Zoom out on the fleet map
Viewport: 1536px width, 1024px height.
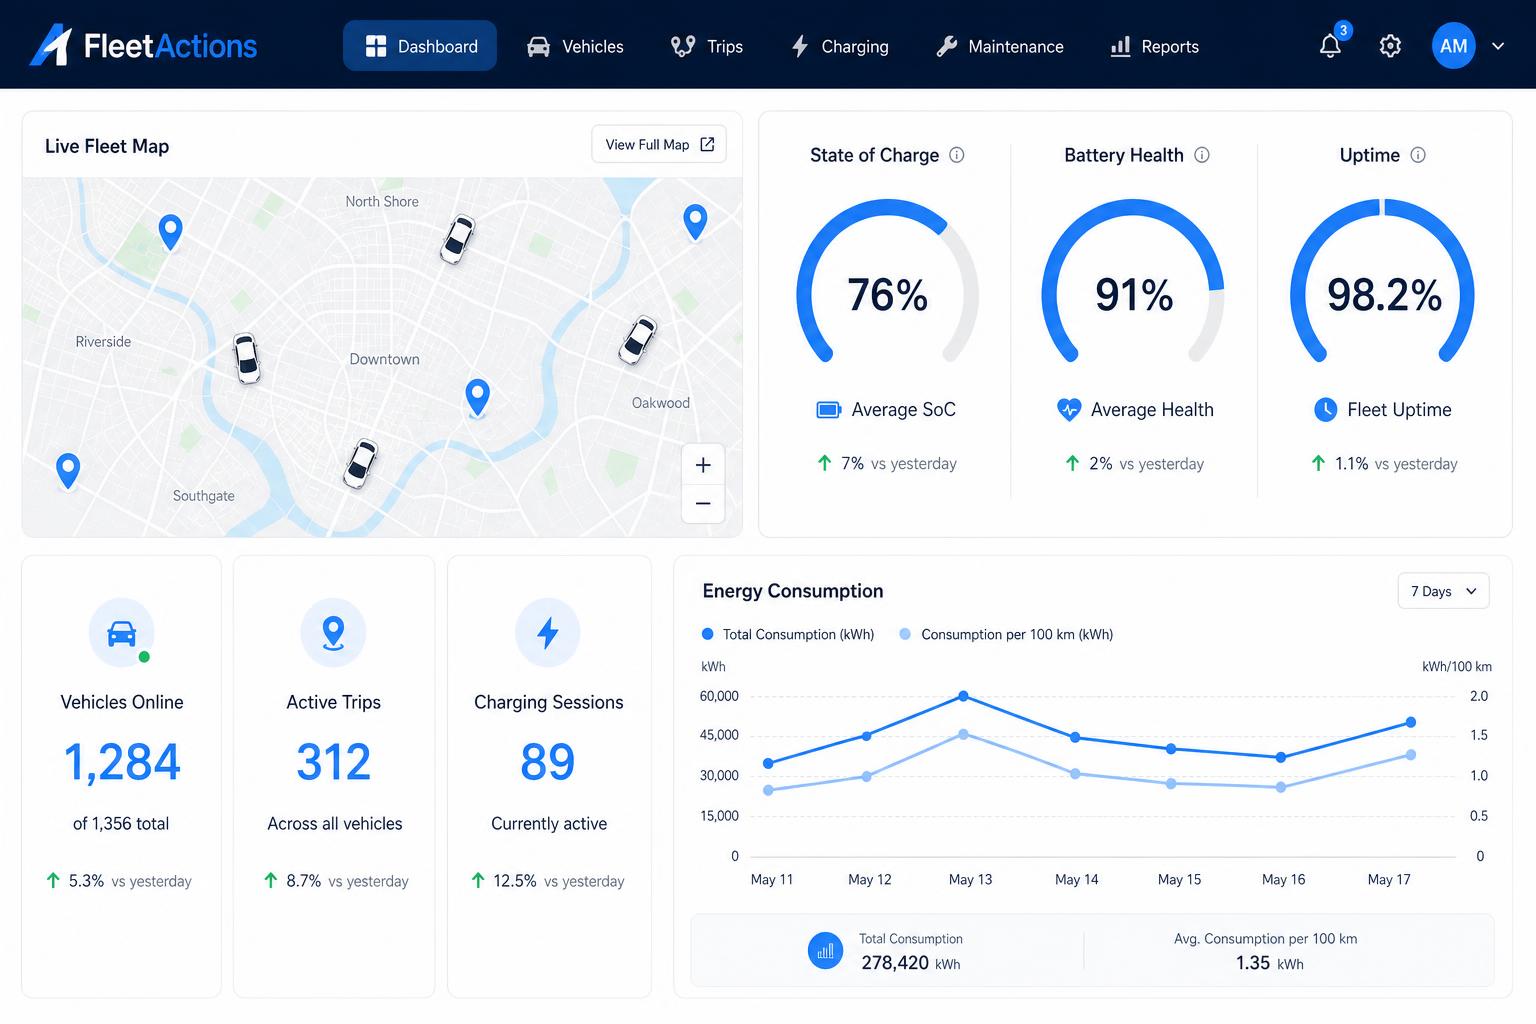703,504
